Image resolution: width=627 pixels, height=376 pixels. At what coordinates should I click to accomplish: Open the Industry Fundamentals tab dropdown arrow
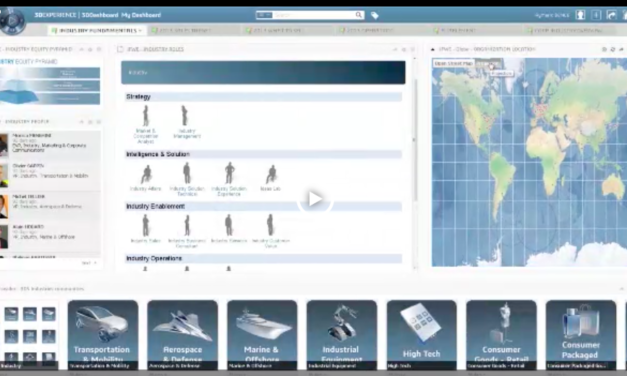(x=140, y=30)
